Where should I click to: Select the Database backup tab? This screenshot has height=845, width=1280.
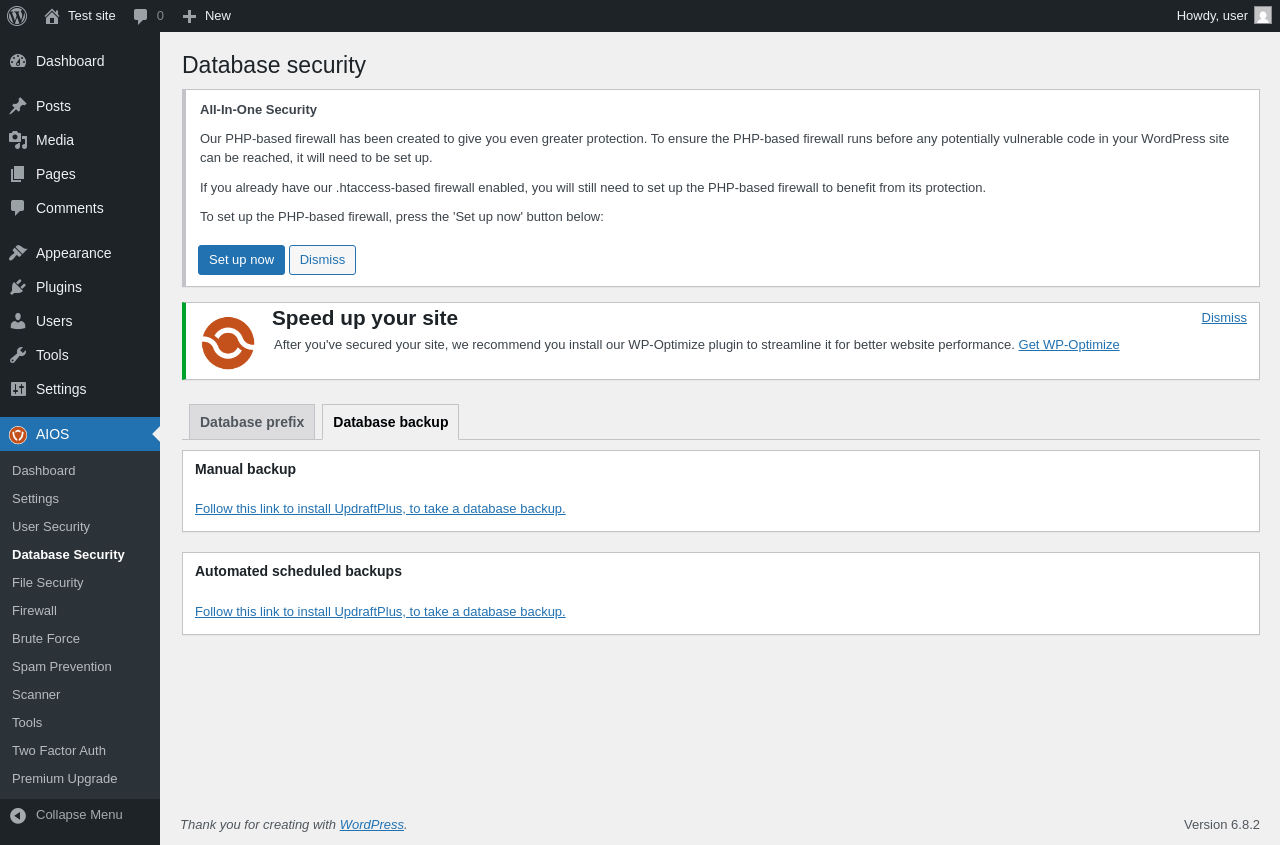tap(391, 422)
